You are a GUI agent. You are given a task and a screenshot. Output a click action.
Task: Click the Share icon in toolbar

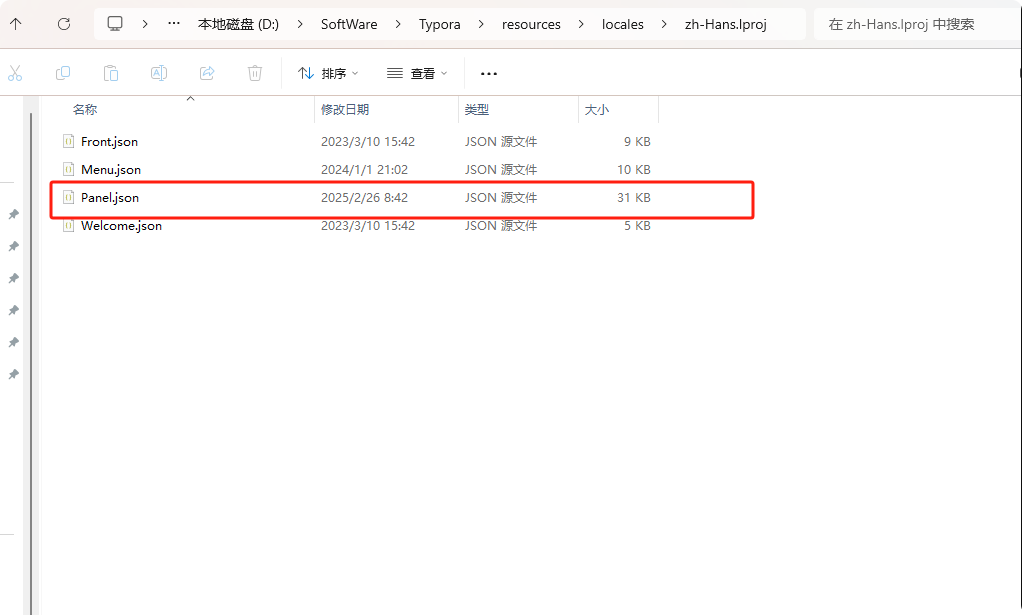pos(207,73)
